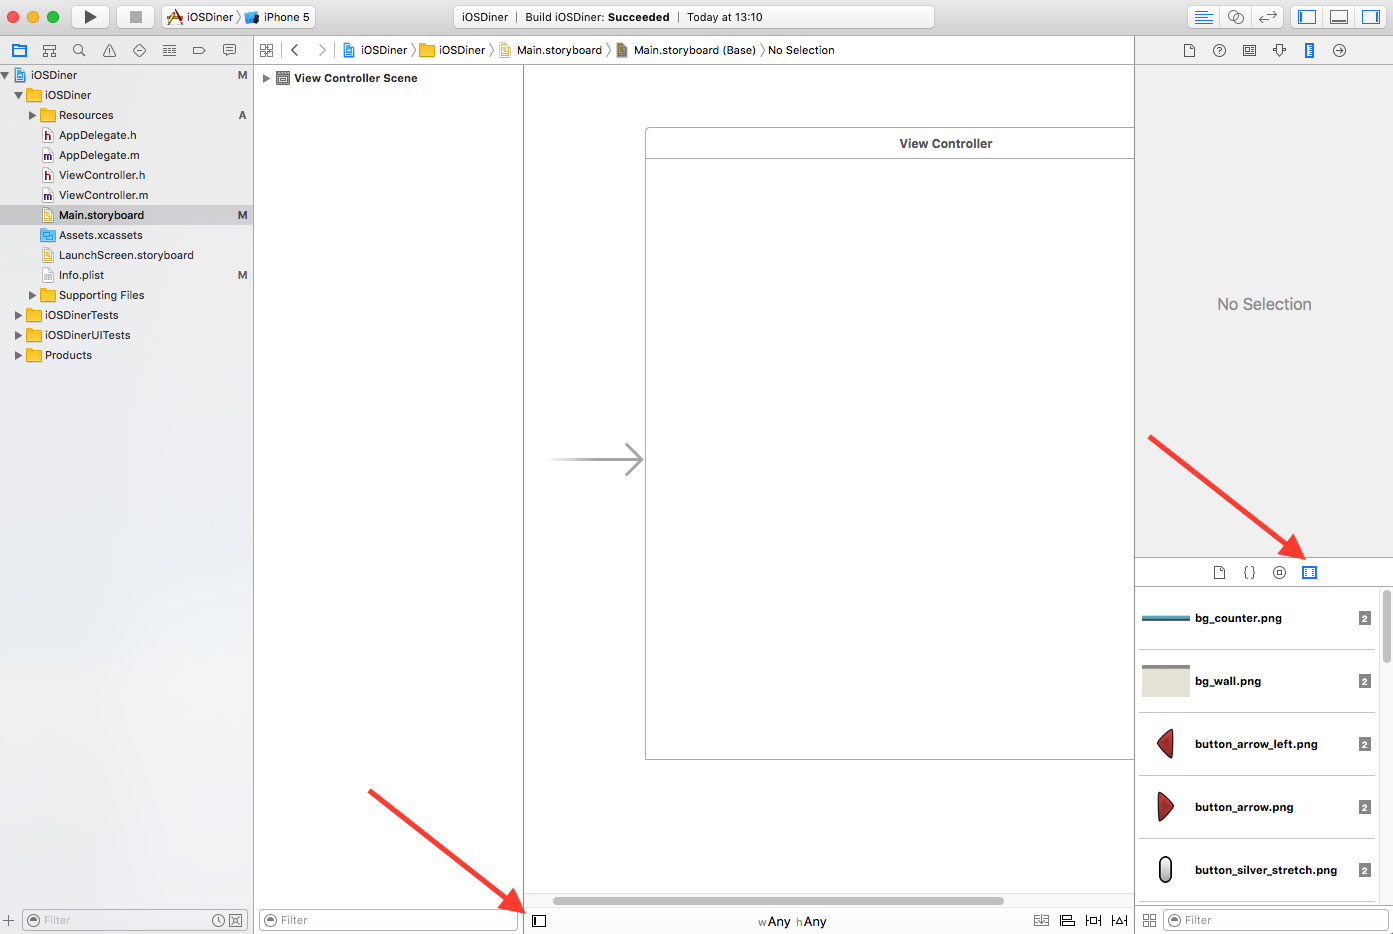Switch to the Media library tab
The image size is (1393, 934).
pos(1309,572)
